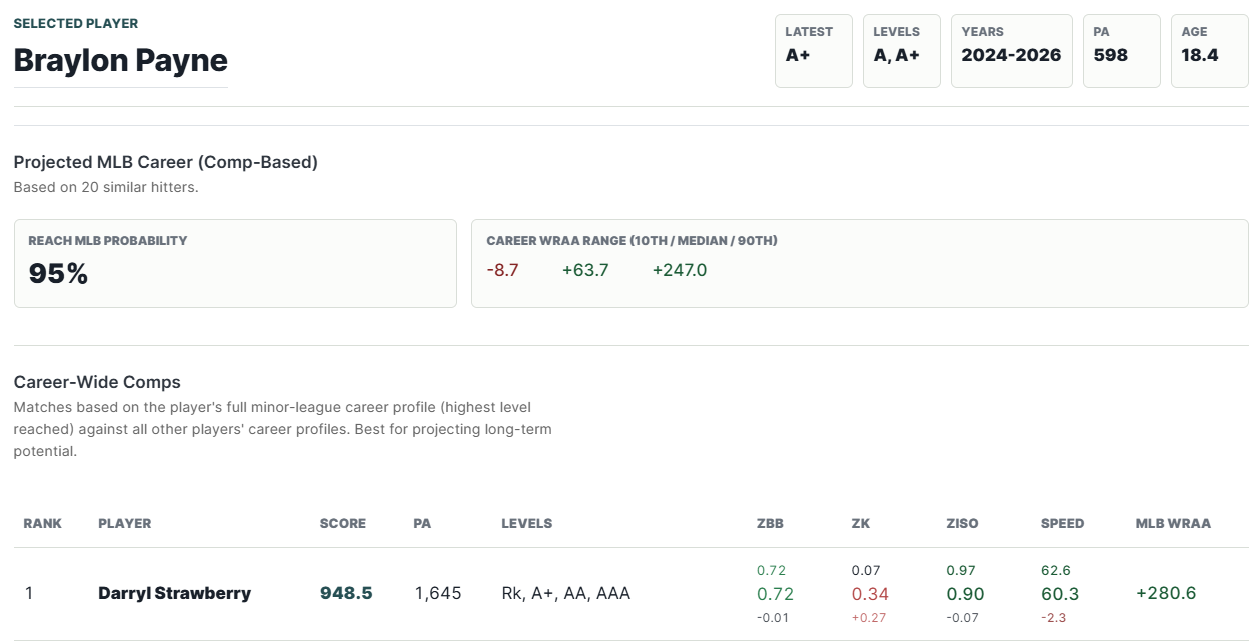Click the 948.5 score for Strawberry

pyautogui.click(x=346, y=593)
